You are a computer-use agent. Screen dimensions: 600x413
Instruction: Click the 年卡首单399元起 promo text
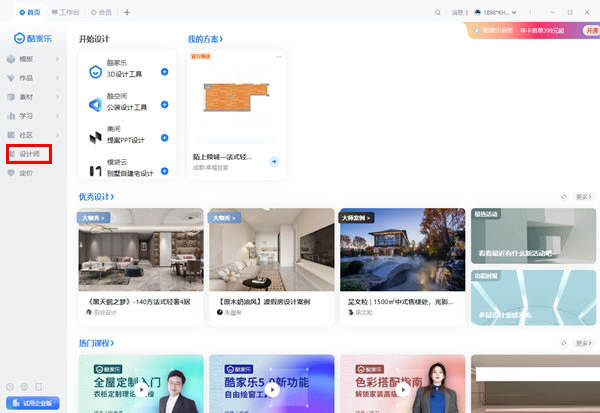point(542,31)
